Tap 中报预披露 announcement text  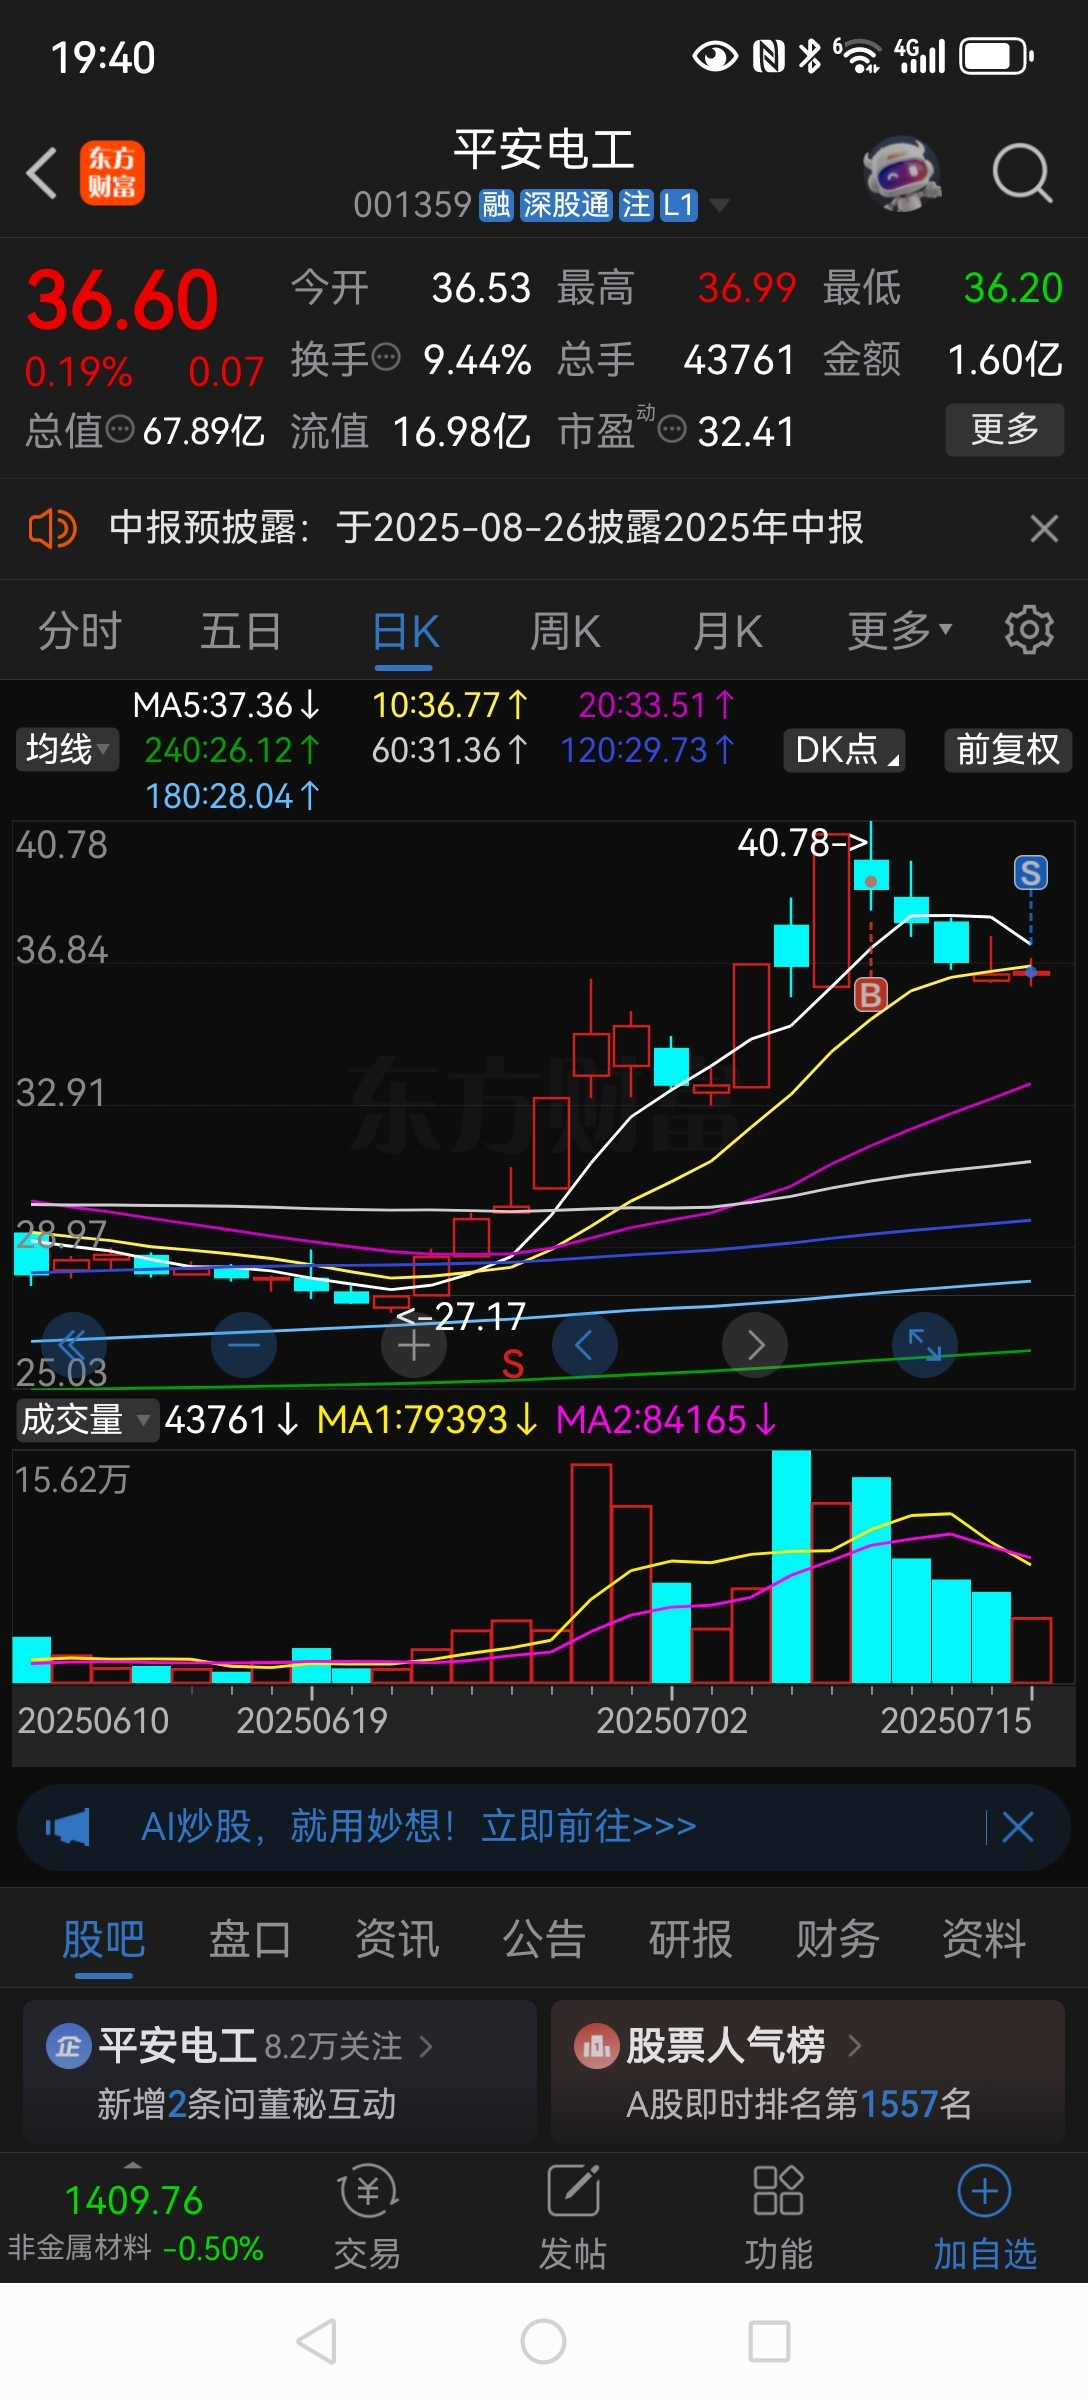(x=486, y=528)
